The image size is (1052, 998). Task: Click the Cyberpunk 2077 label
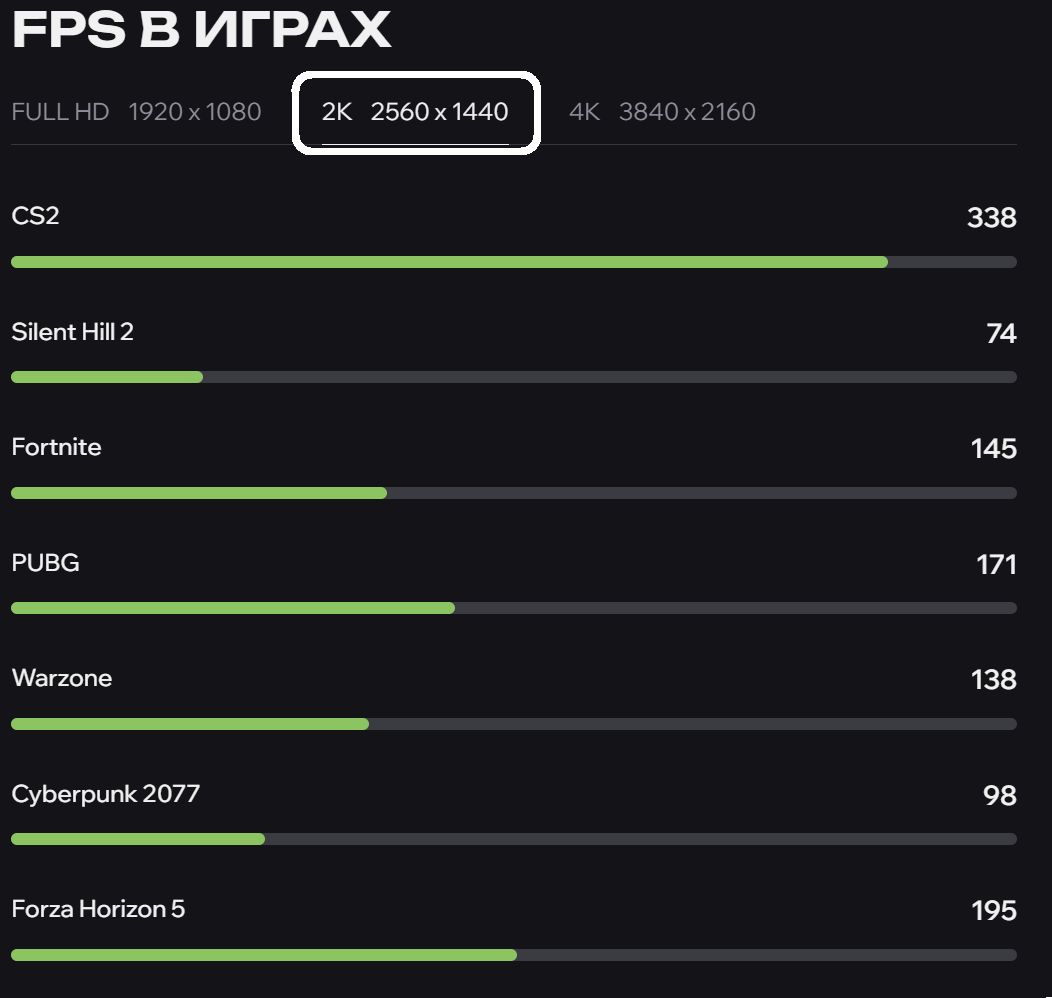pyautogui.click(x=105, y=794)
